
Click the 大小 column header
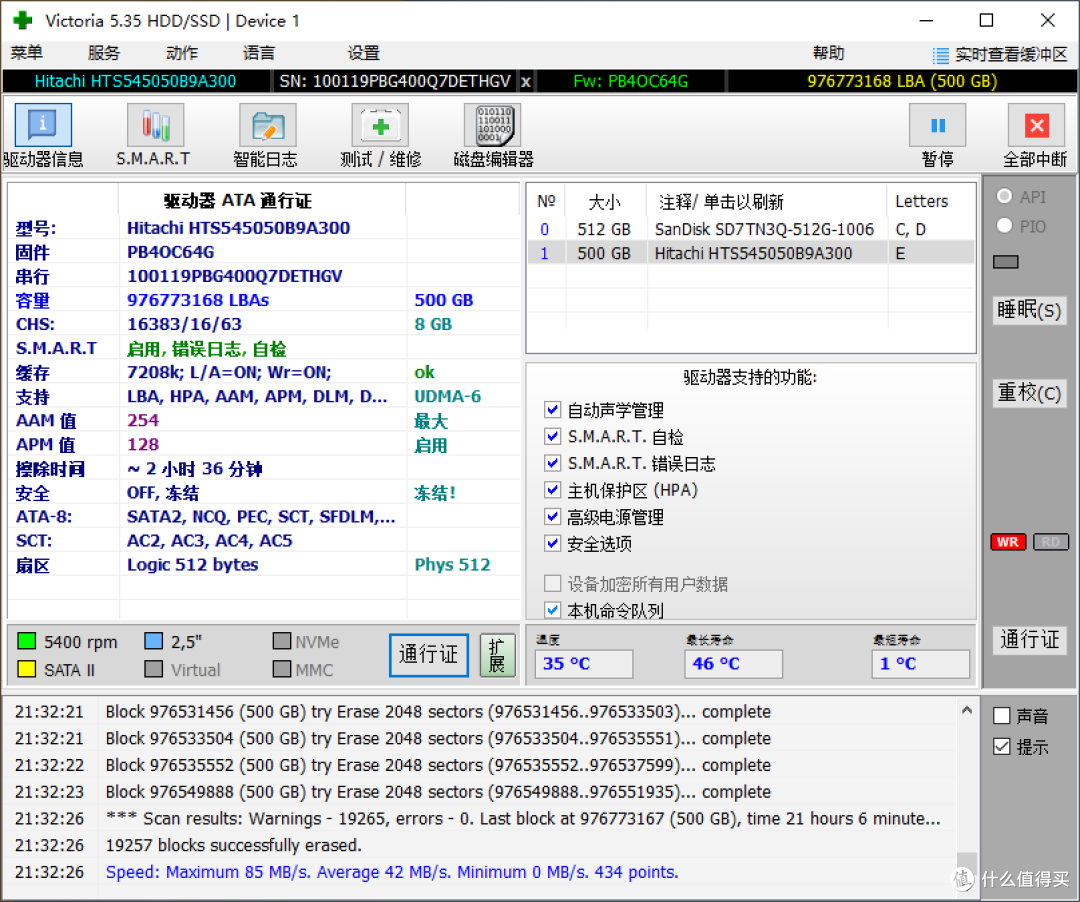point(604,202)
